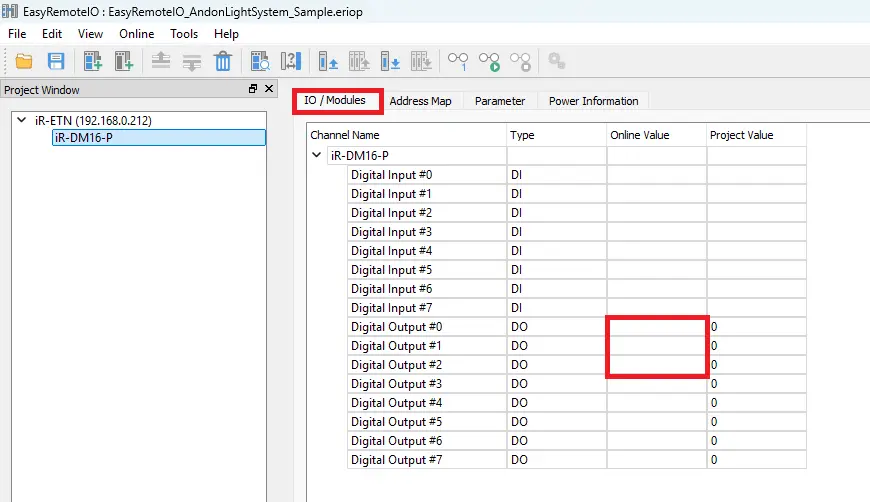This screenshot has height=502, width=870.
Task: Switch to the Address Map tab
Action: pos(420,101)
